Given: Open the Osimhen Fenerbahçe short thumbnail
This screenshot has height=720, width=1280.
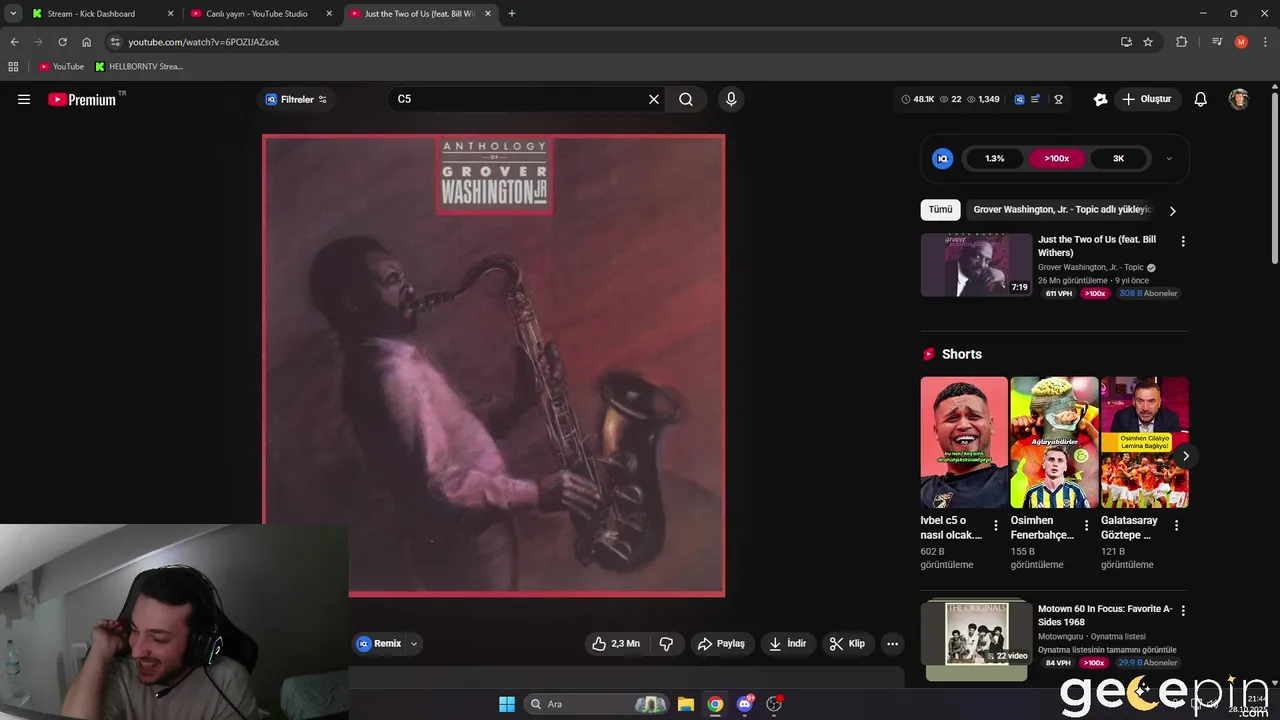Looking at the screenshot, I should tap(1054, 442).
